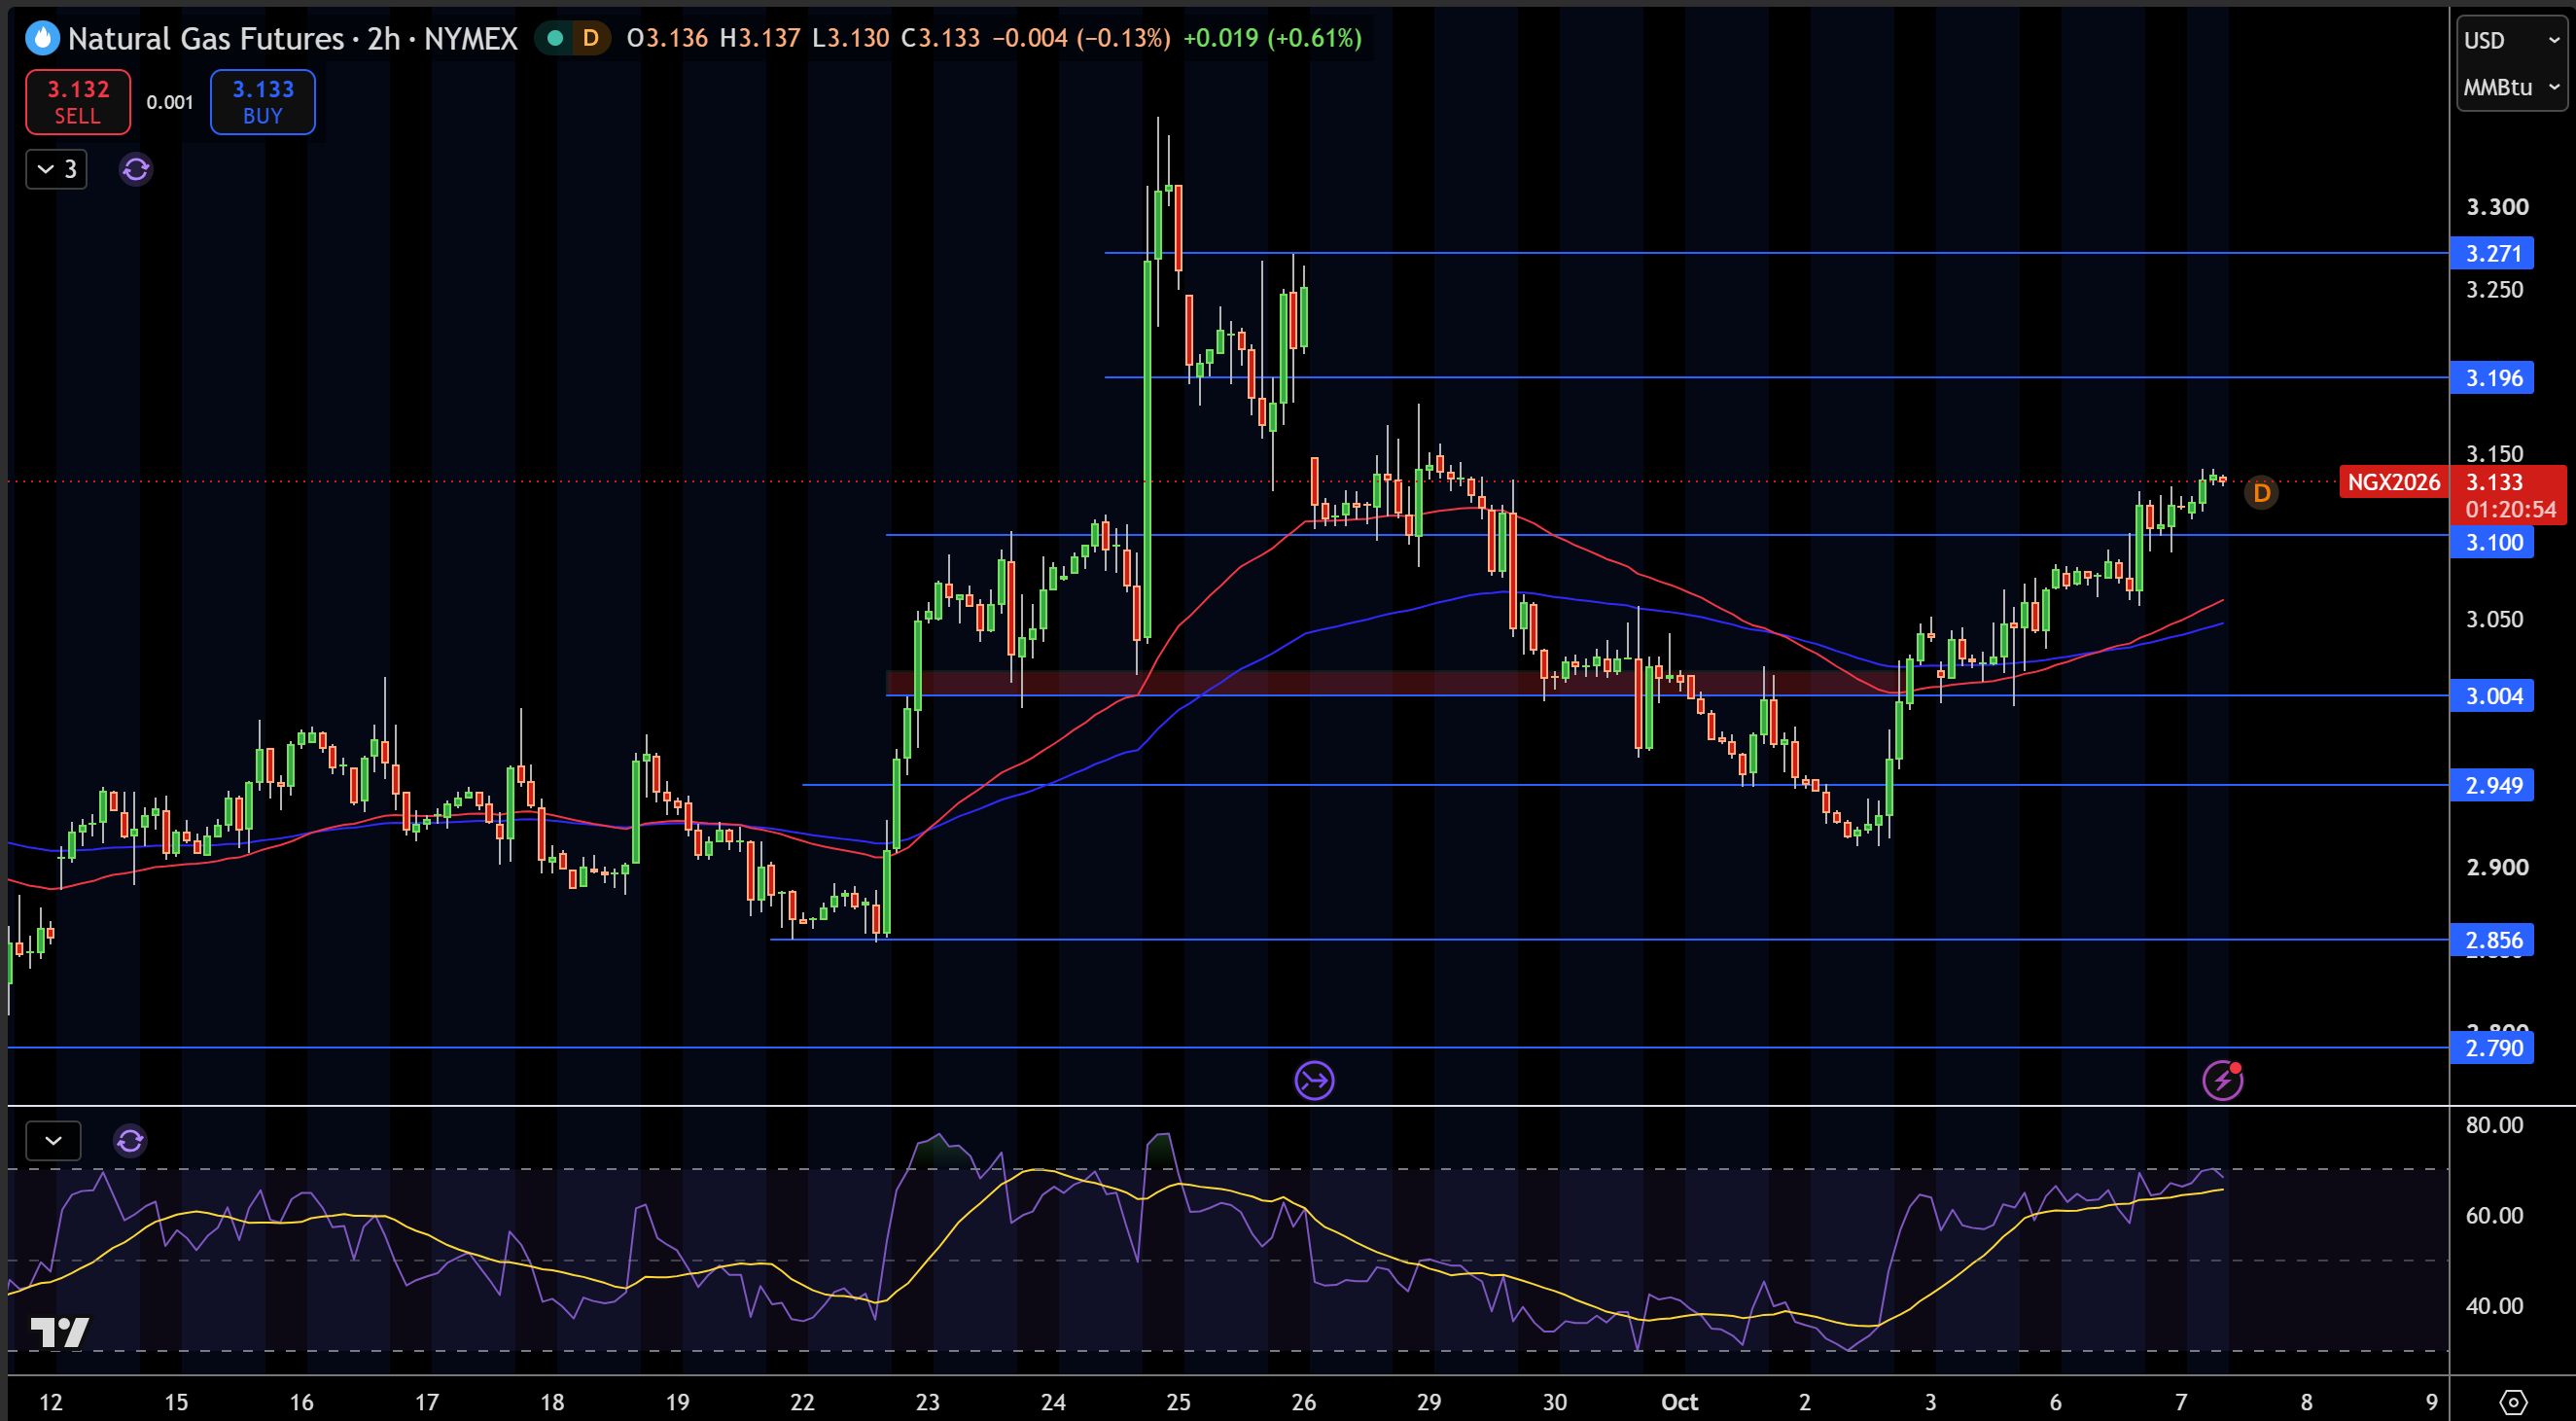Click the Natural Gas Futures symbol title
This screenshot has height=1421, width=2576.
pos(206,39)
